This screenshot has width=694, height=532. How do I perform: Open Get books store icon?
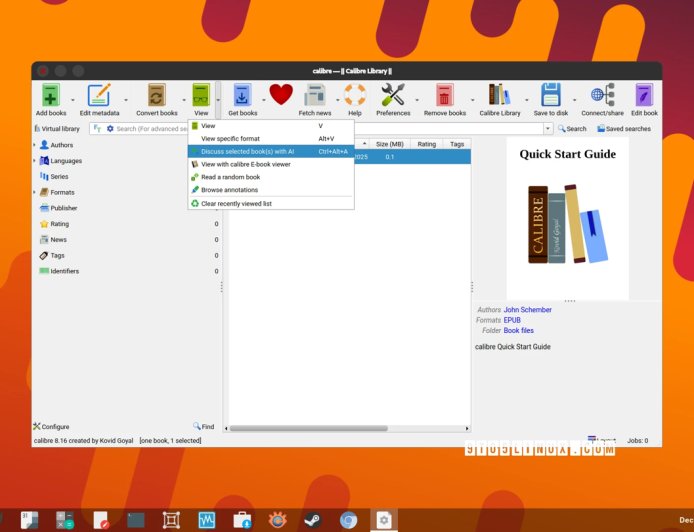[242, 96]
